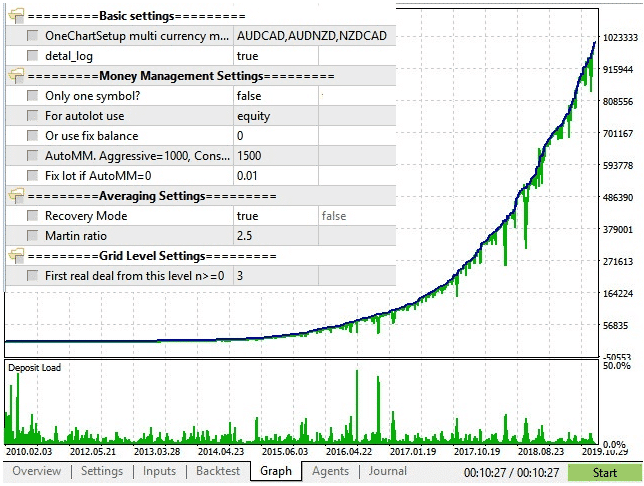Check the Martin ratio checkbox
This screenshot has height=486, width=644.
[x=32, y=235]
